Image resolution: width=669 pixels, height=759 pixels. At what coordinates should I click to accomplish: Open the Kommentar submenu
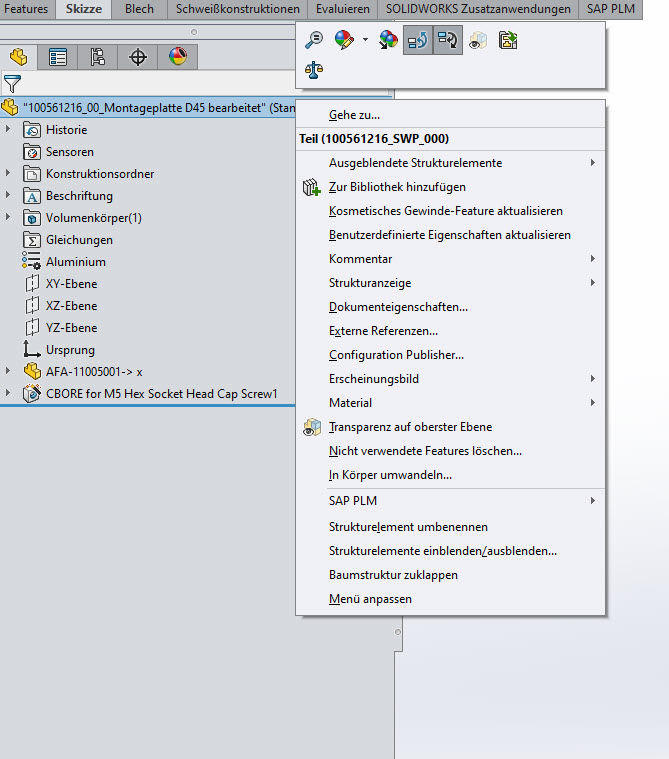(x=450, y=258)
